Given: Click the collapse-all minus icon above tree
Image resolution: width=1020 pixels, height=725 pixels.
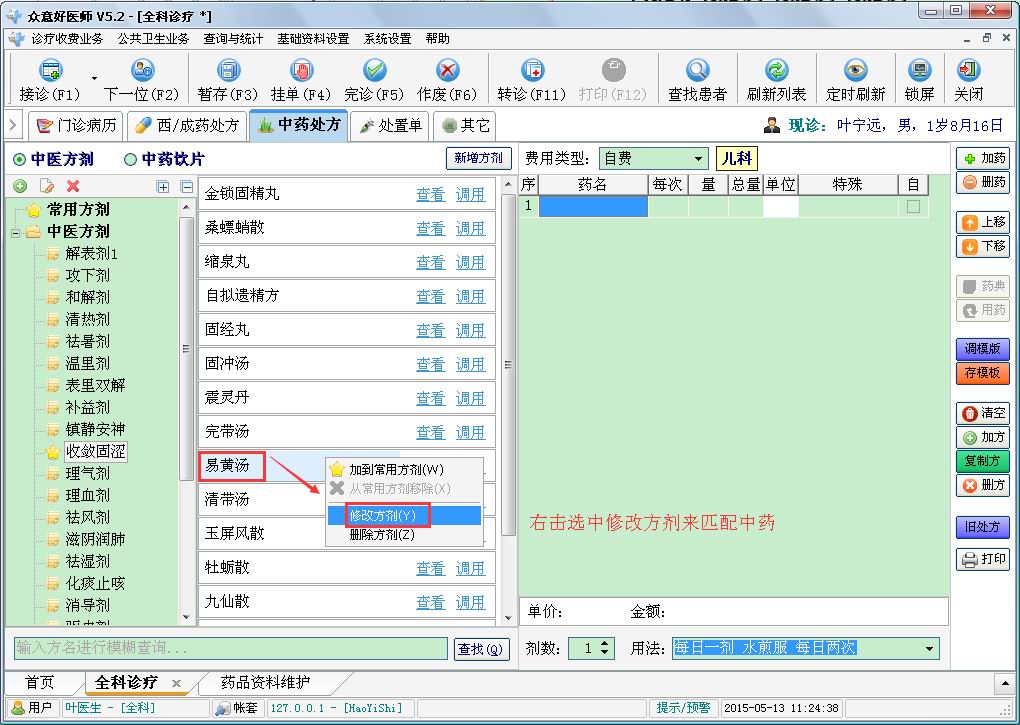Looking at the screenshot, I should (x=187, y=187).
